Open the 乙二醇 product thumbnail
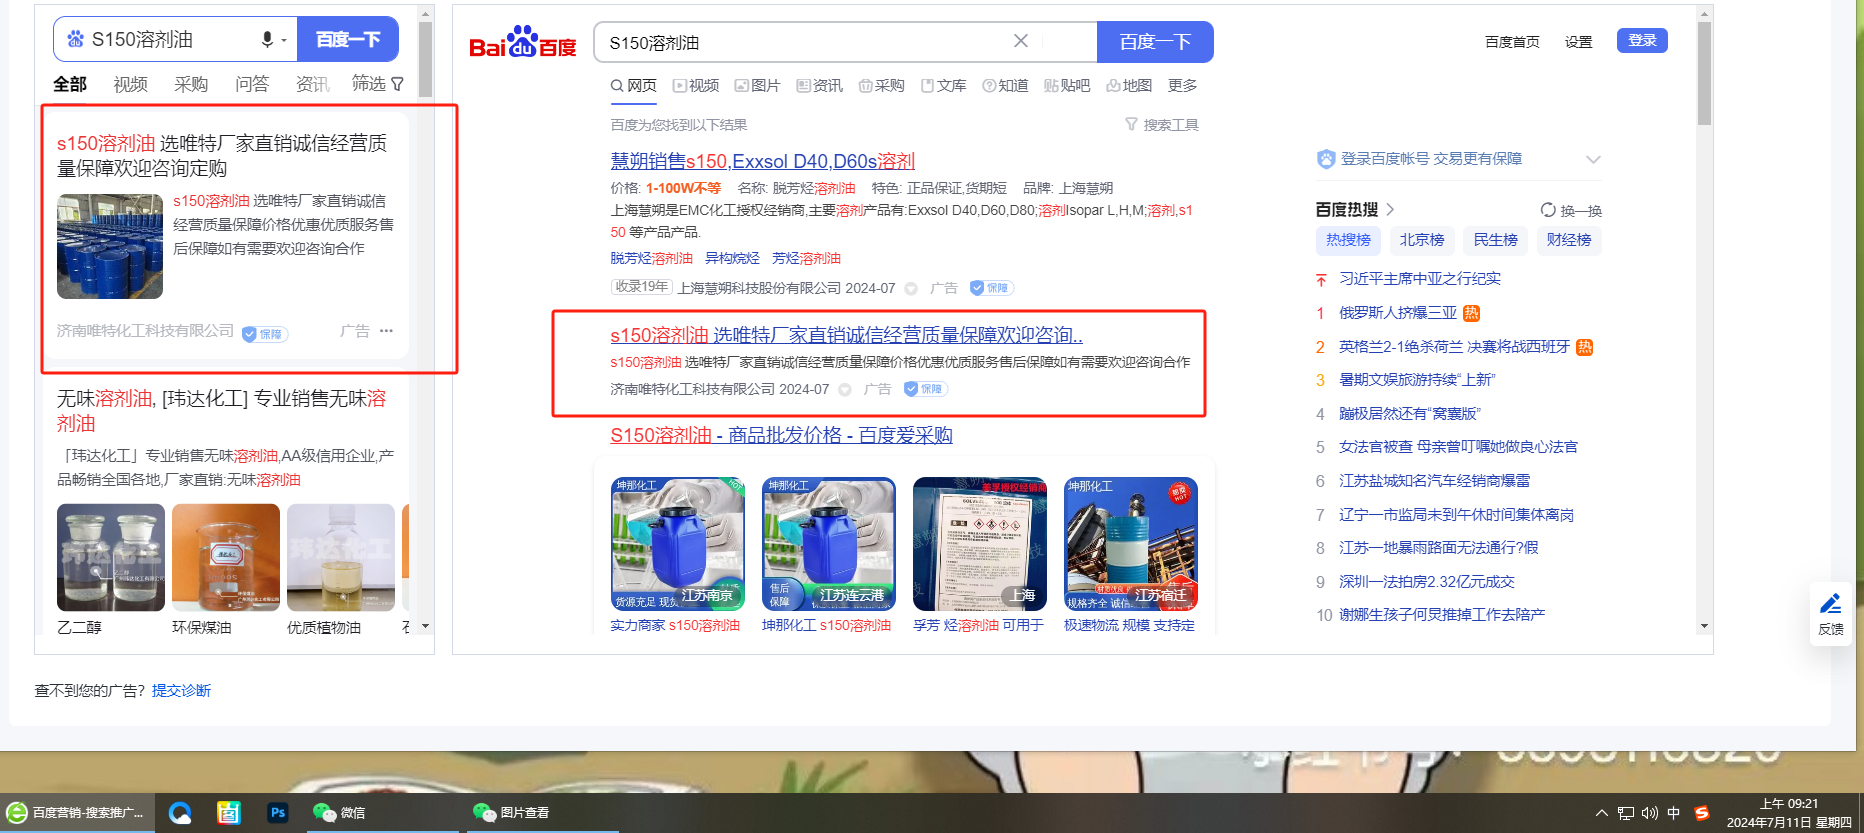 click(111, 557)
